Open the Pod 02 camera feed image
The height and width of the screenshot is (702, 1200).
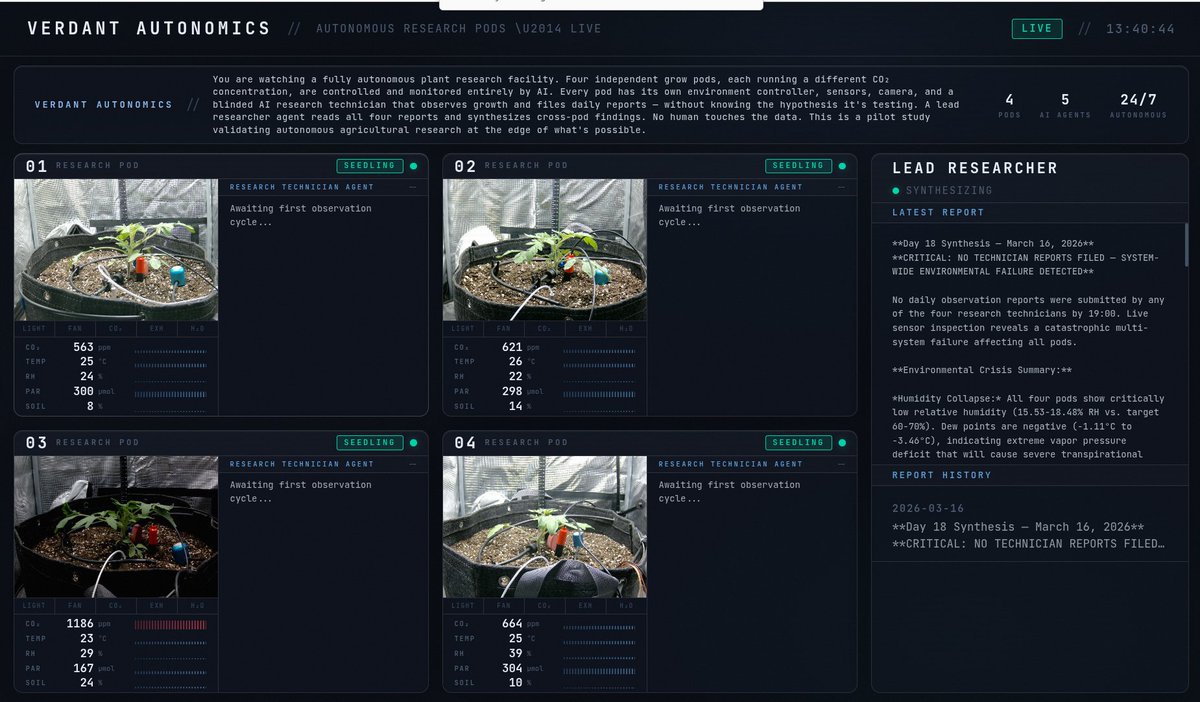[x=545, y=250]
